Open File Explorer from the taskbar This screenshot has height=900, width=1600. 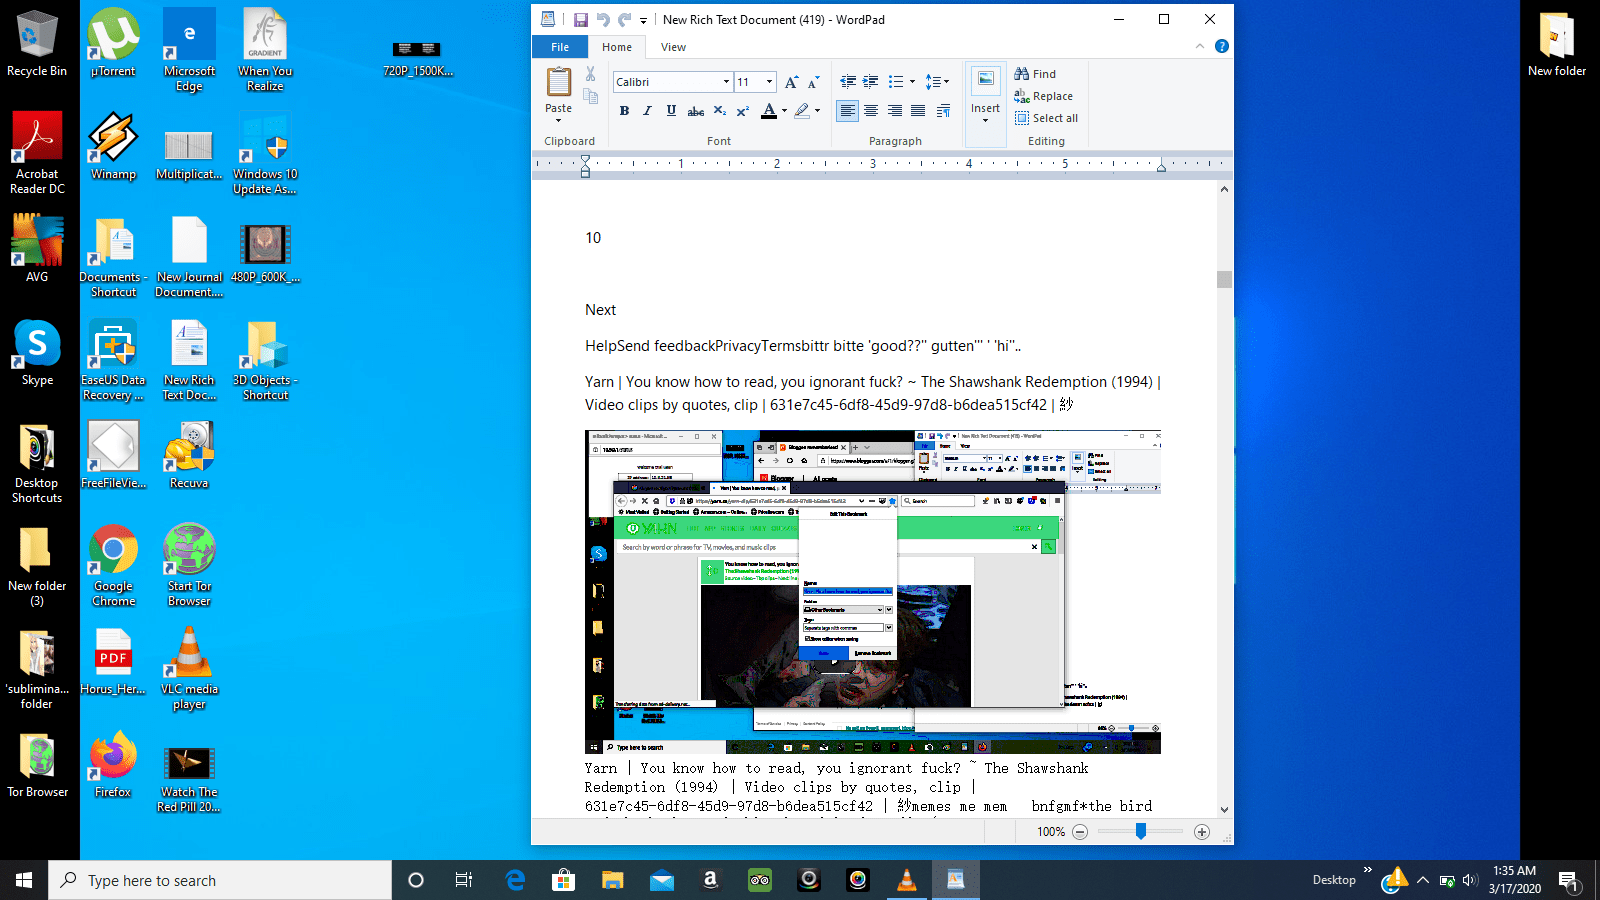point(613,880)
